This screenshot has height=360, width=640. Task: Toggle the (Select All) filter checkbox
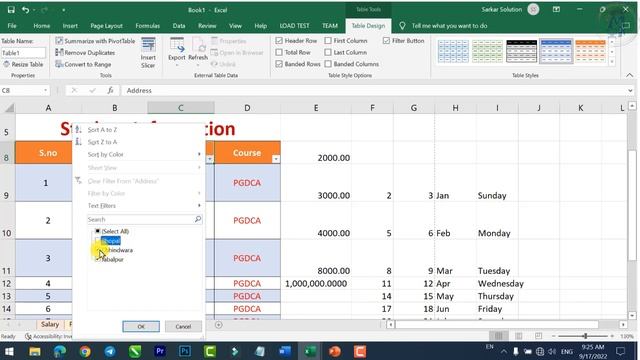coord(98,231)
